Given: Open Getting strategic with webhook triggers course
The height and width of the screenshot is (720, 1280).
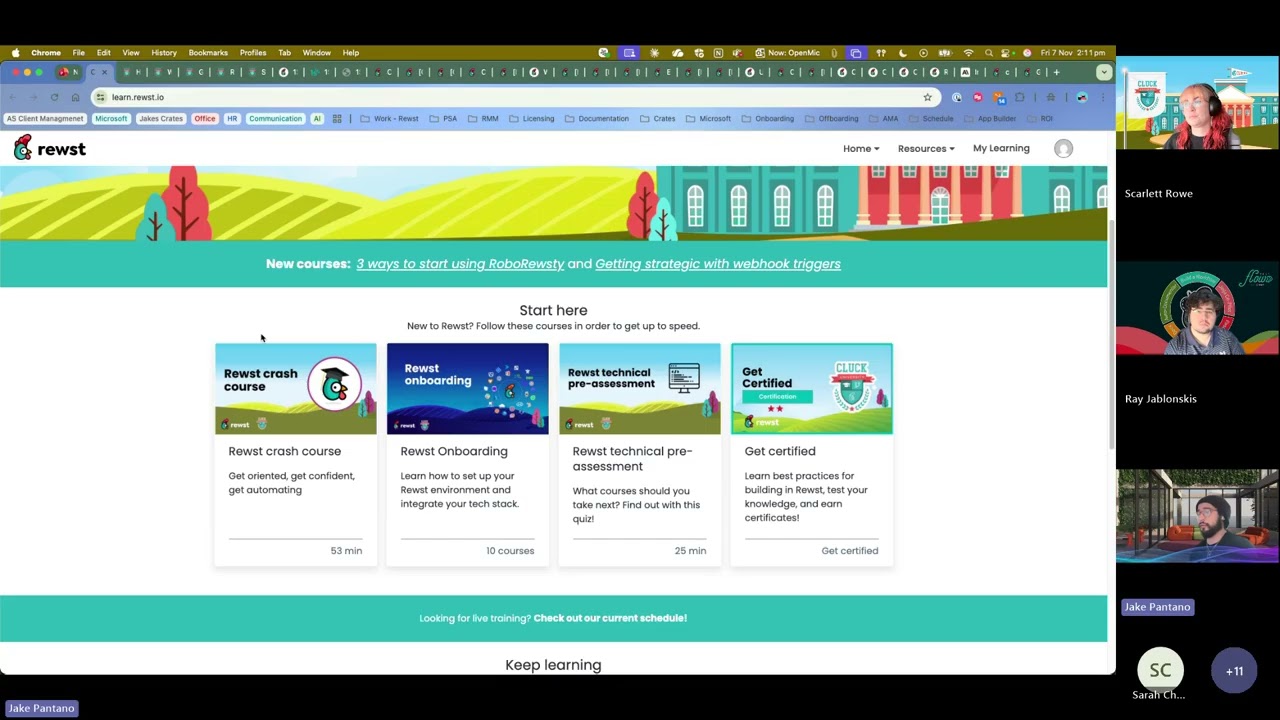Looking at the screenshot, I should 718,264.
